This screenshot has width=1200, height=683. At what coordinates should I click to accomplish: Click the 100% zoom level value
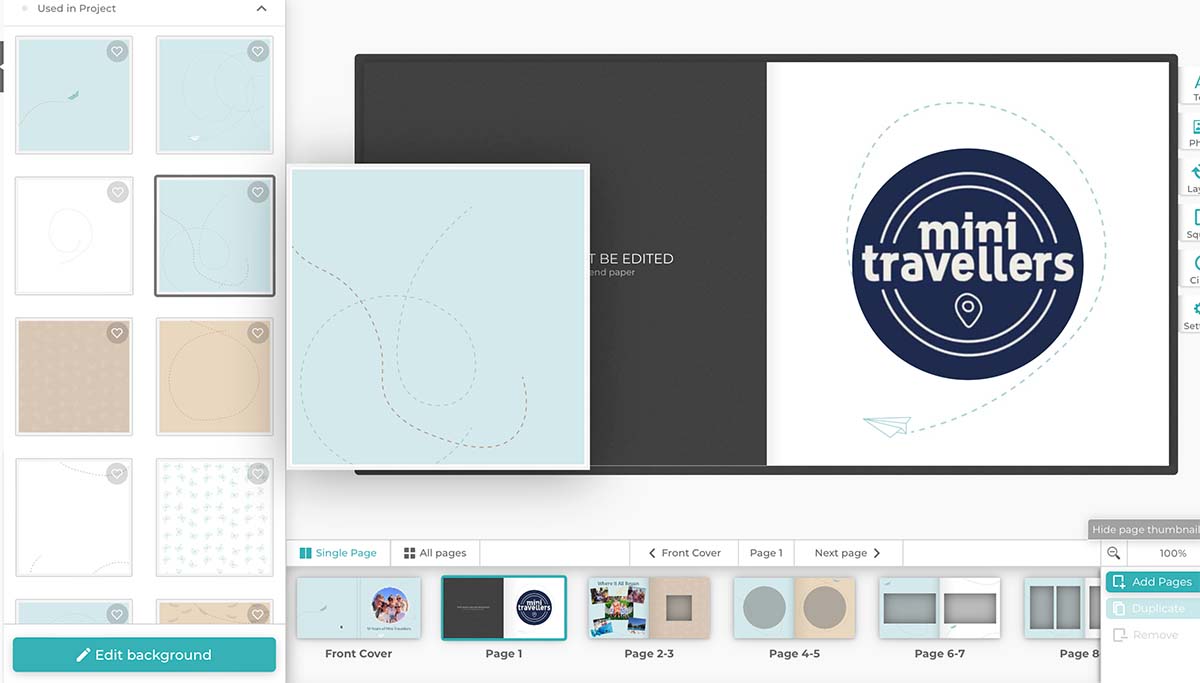(x=1173, y=553)
